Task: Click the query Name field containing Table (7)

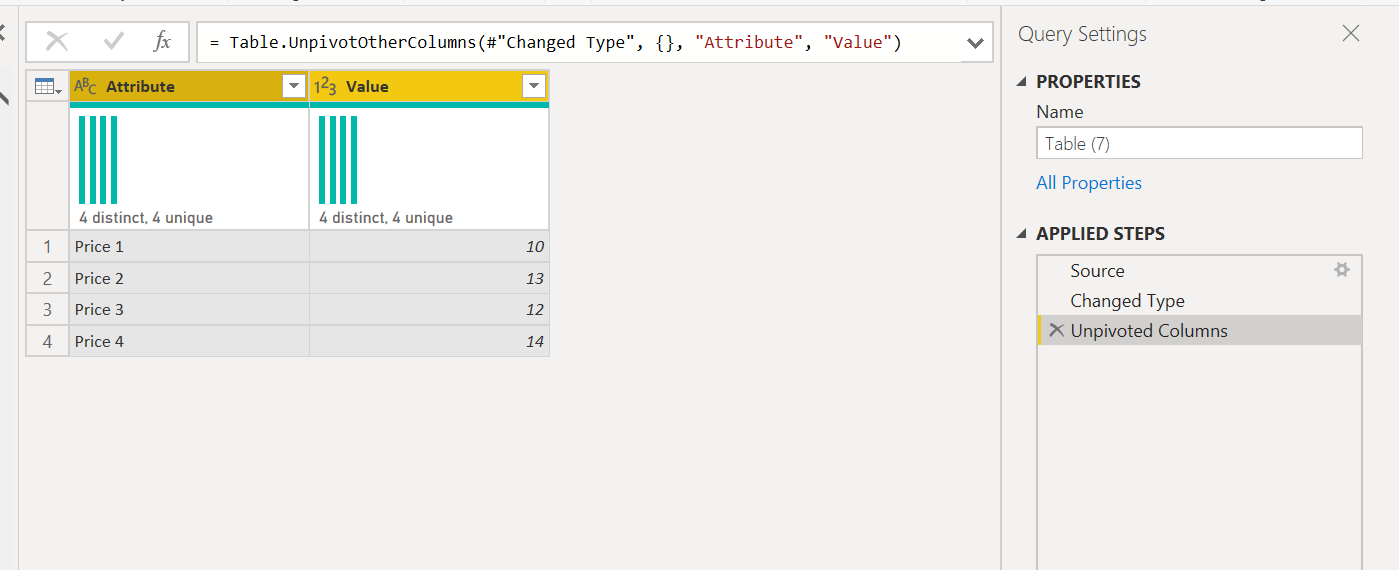Action: click(1200, 143)
